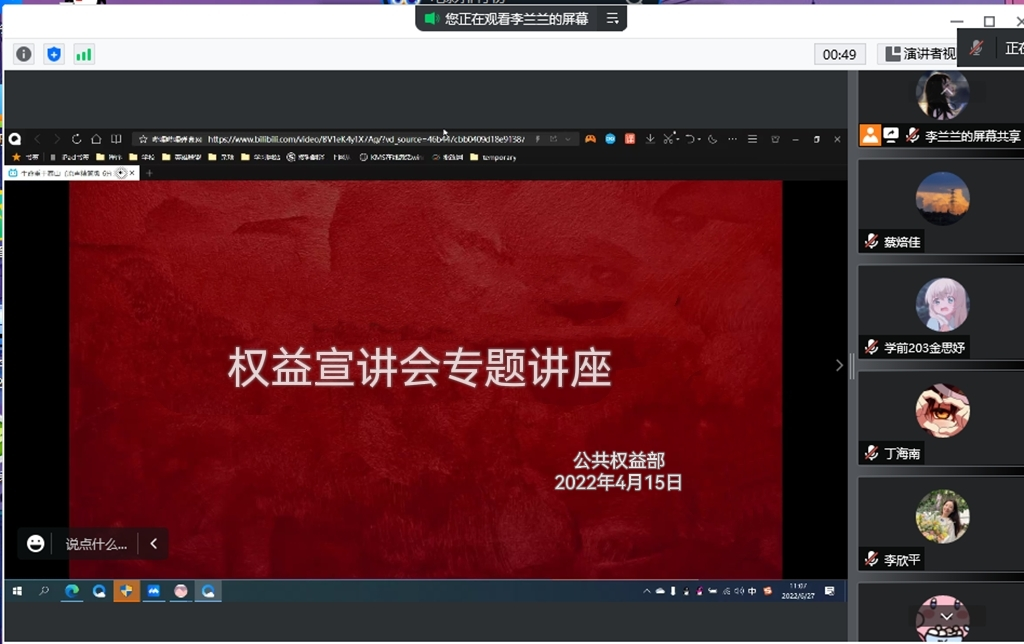Click the 公共权益部 text on slide
Viewport: 1024px width, 644px height.
618,460
